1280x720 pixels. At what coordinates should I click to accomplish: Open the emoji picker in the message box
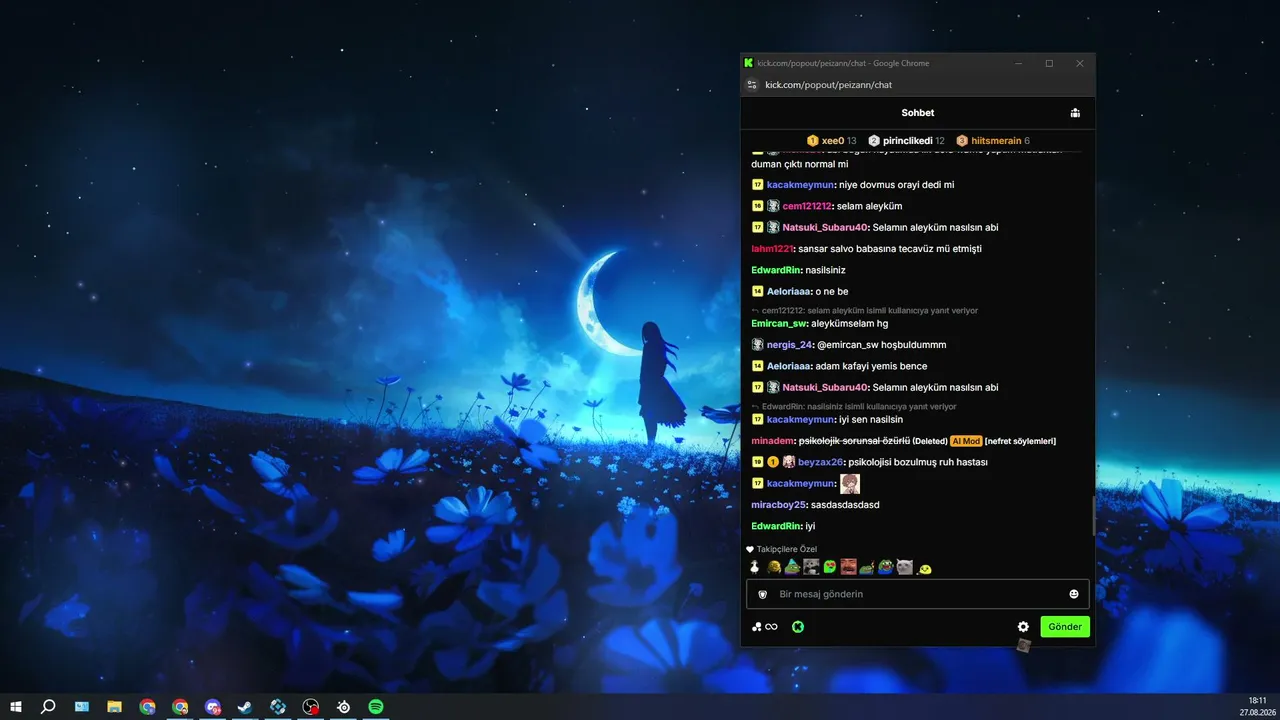pyautogui.click(x=1074, y=594)
